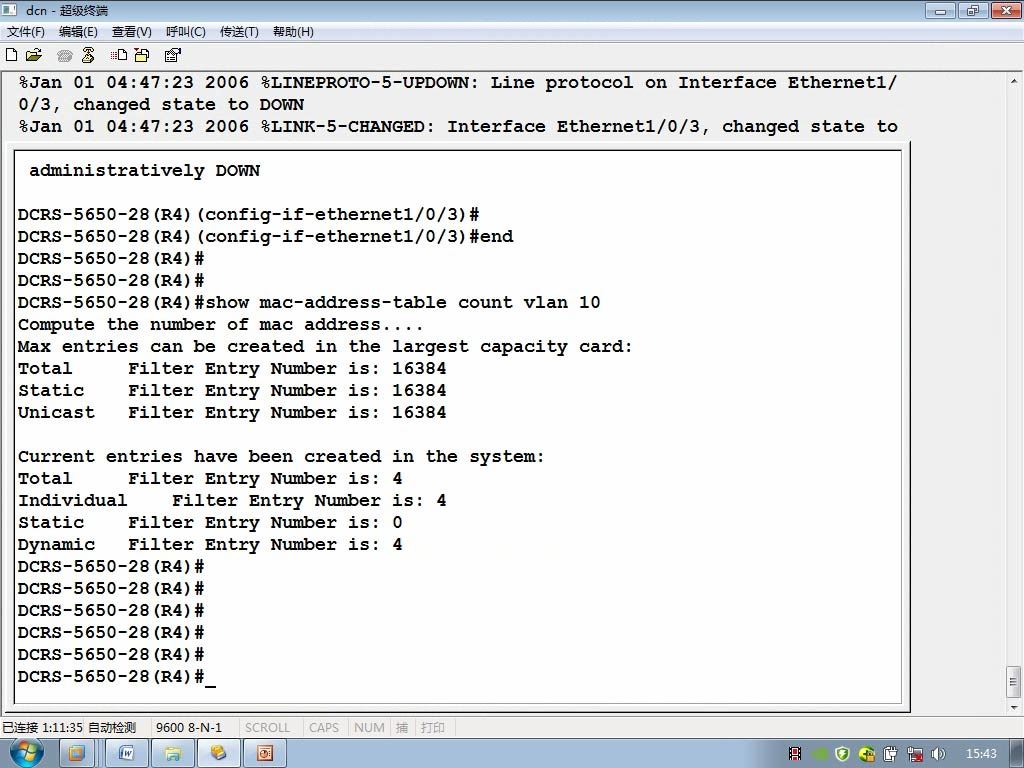Click the '(config-if-ethernet1/0/3)#end' command line
The height and width of the screenshot is (768, 1024).
point(265,236)
